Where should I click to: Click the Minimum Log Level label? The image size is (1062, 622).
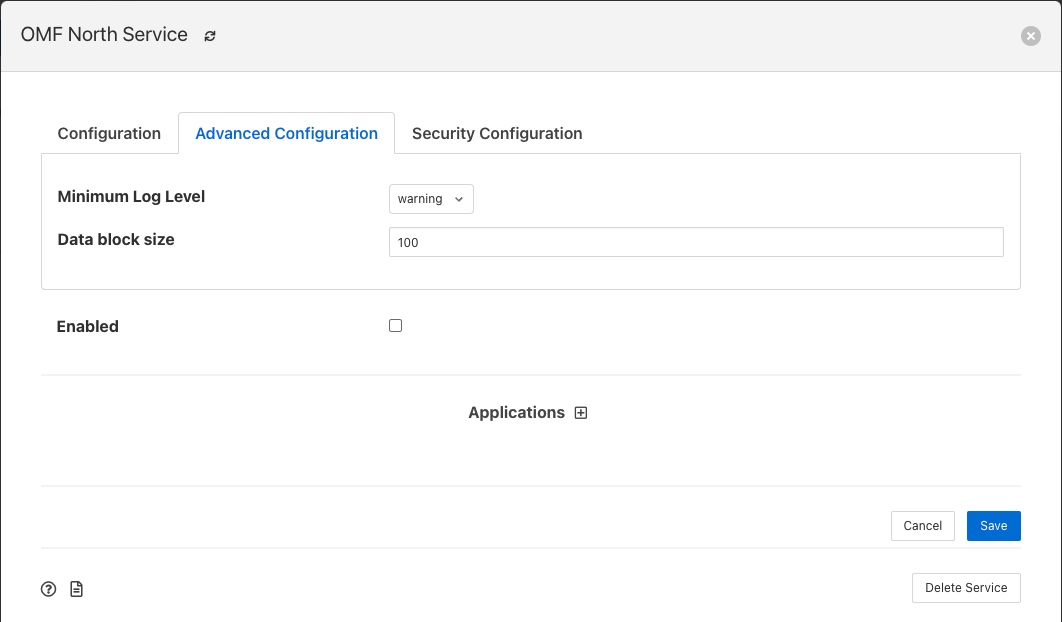[131, 197]
